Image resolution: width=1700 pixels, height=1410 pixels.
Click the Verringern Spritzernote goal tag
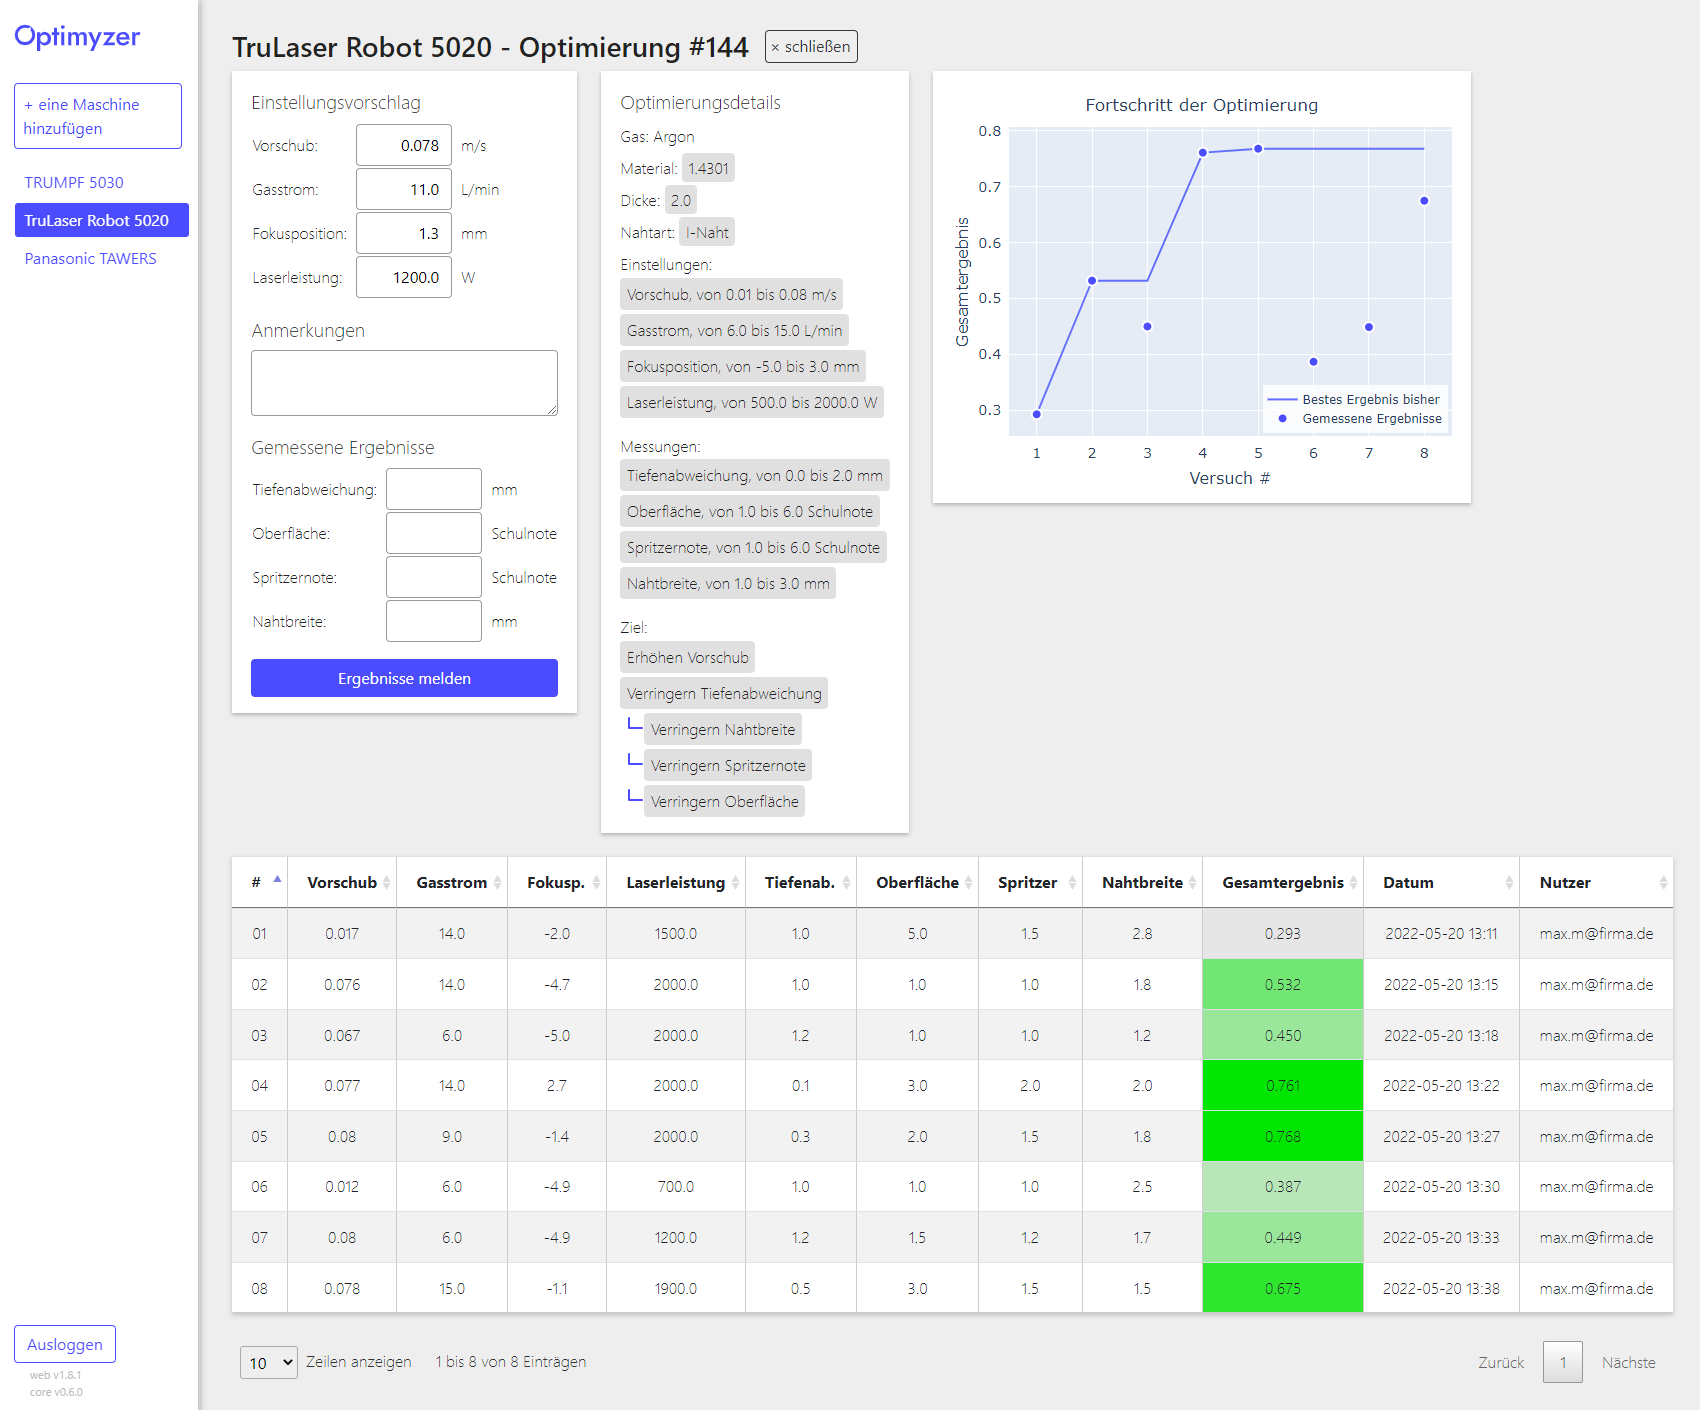pos(728,765)
